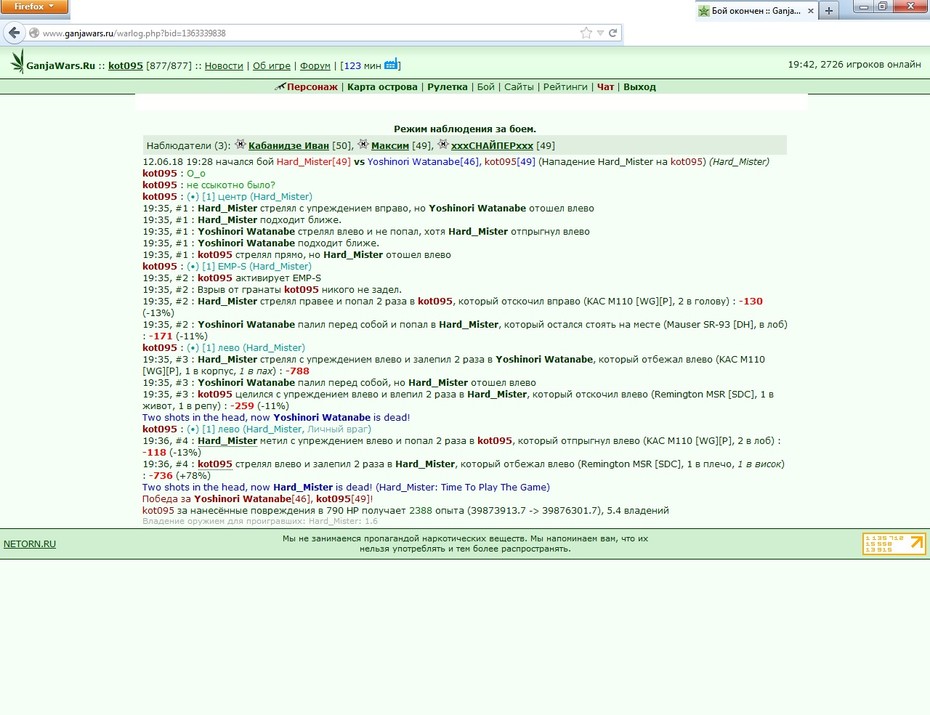Open the Новости link
The width and height of the screenshot is (930, 715).
tap(224, 66)
